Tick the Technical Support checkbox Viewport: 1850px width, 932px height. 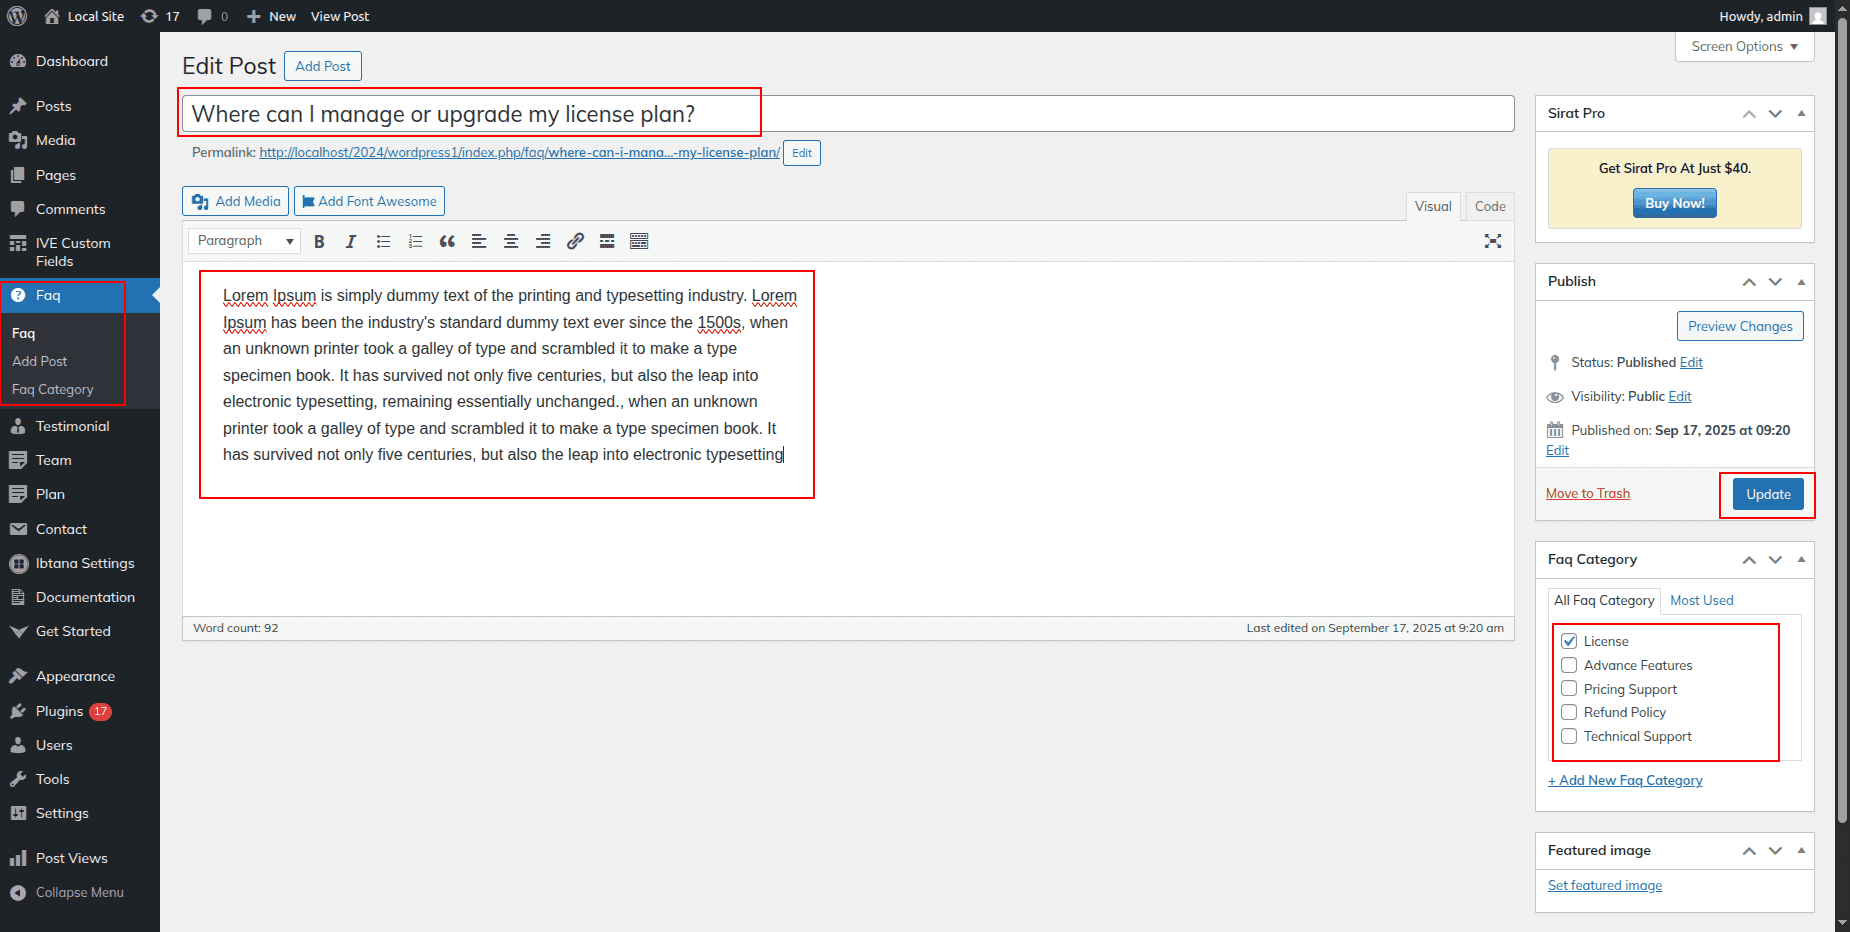(1569, 737)
